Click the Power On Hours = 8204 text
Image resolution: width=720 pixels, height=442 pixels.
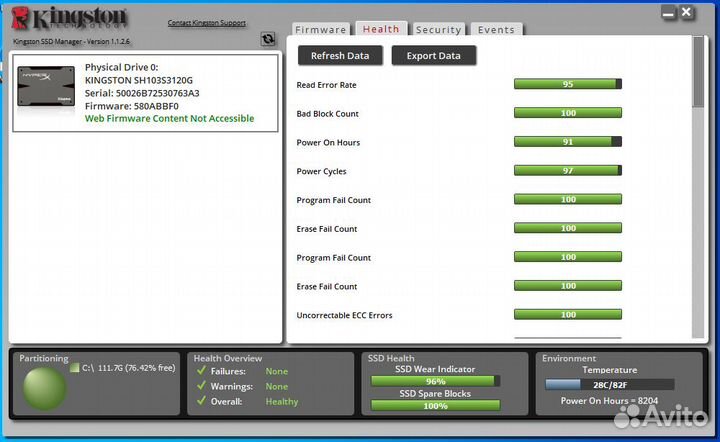pos(609,401)
